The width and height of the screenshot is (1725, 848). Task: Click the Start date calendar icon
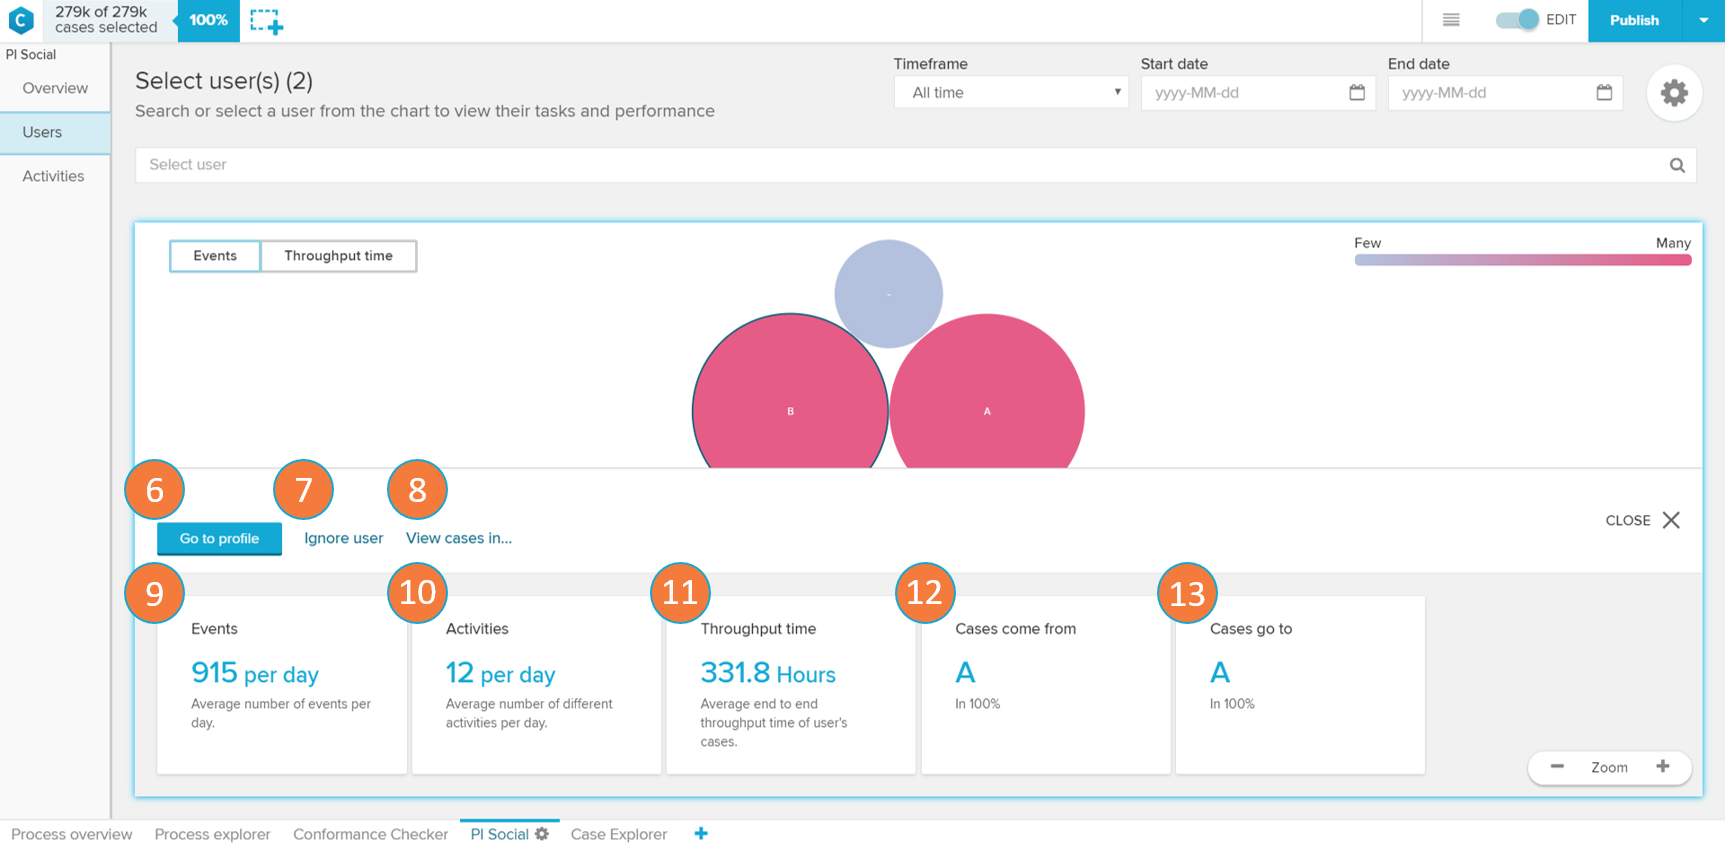[x=1357, y=93]
